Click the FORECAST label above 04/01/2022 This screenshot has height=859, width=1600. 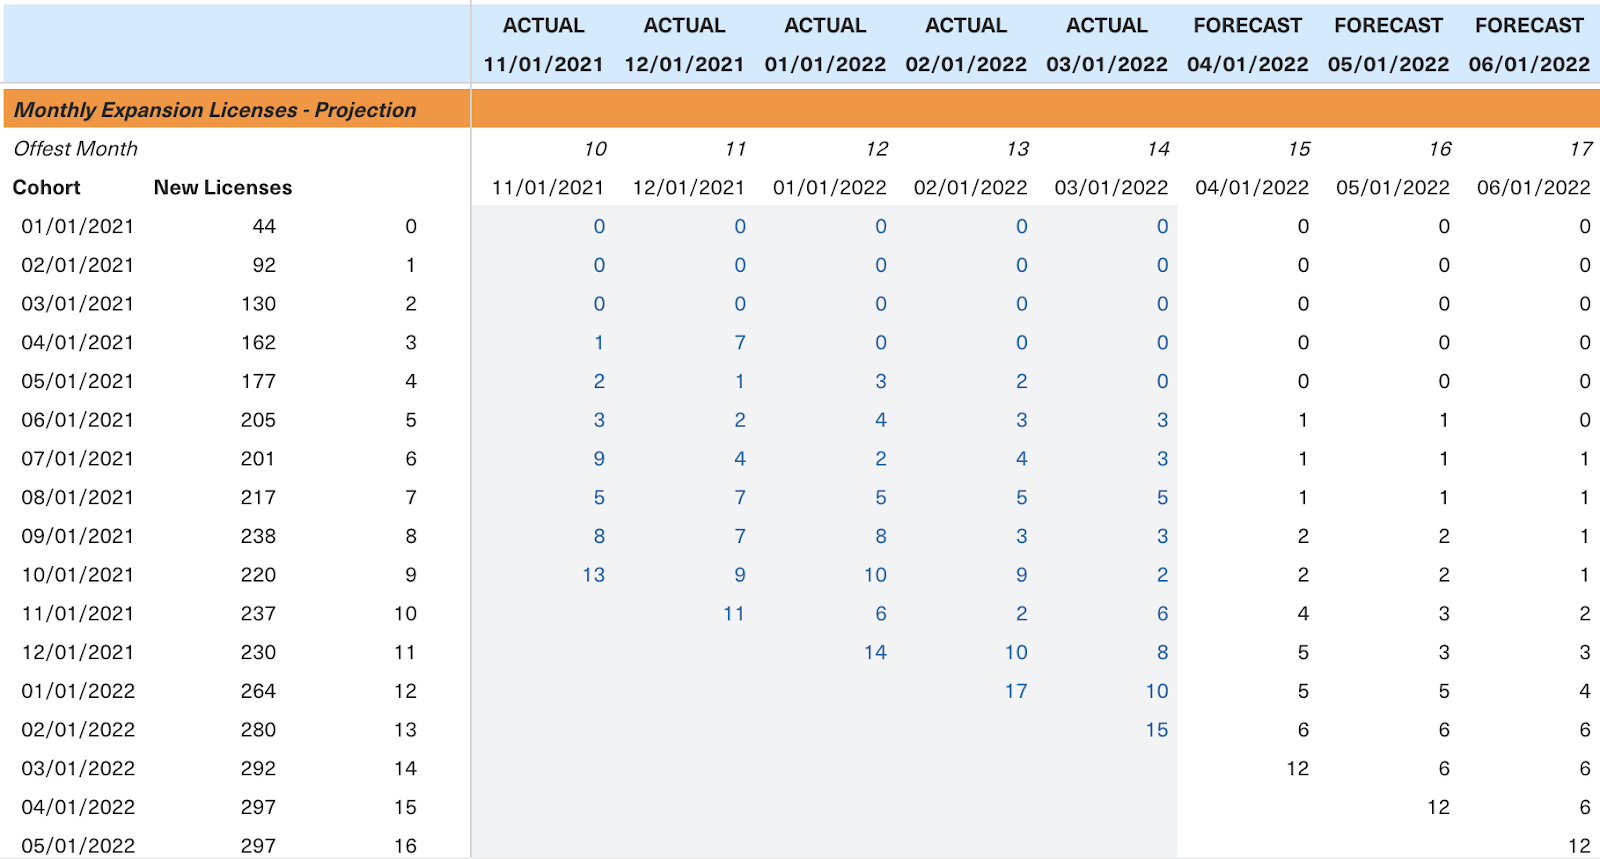pos(1248,26)
